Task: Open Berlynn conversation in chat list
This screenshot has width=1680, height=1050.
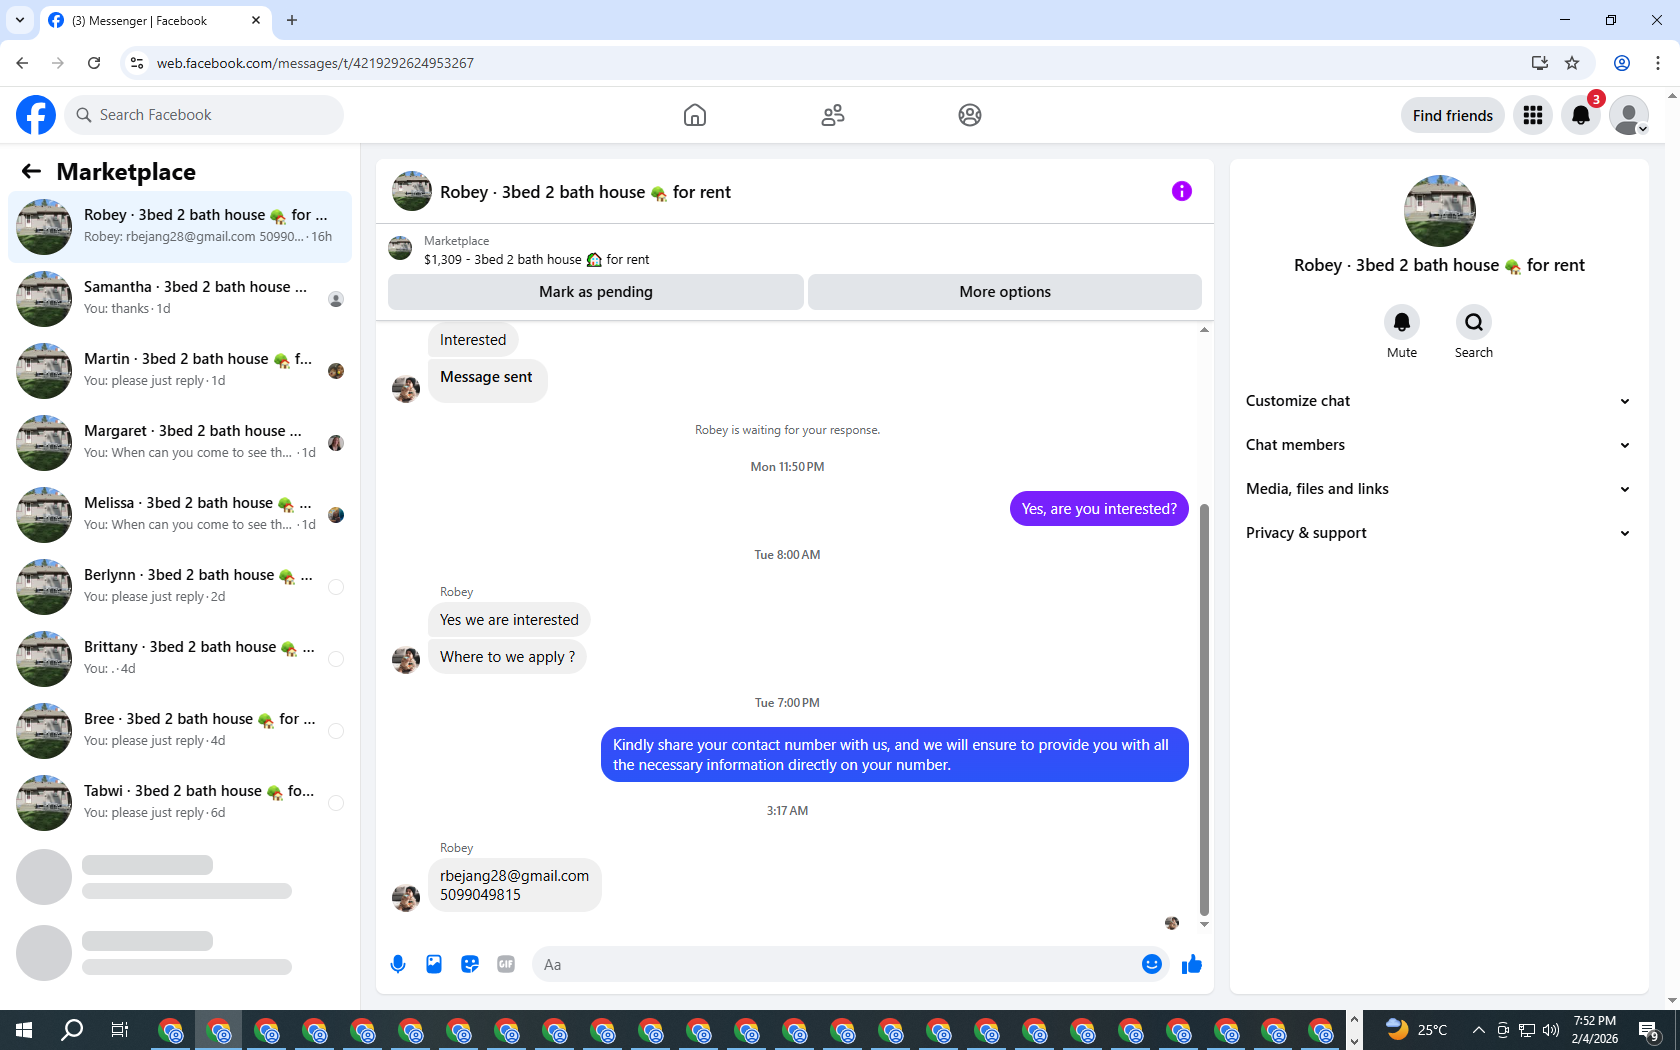Action: (180, 587)
